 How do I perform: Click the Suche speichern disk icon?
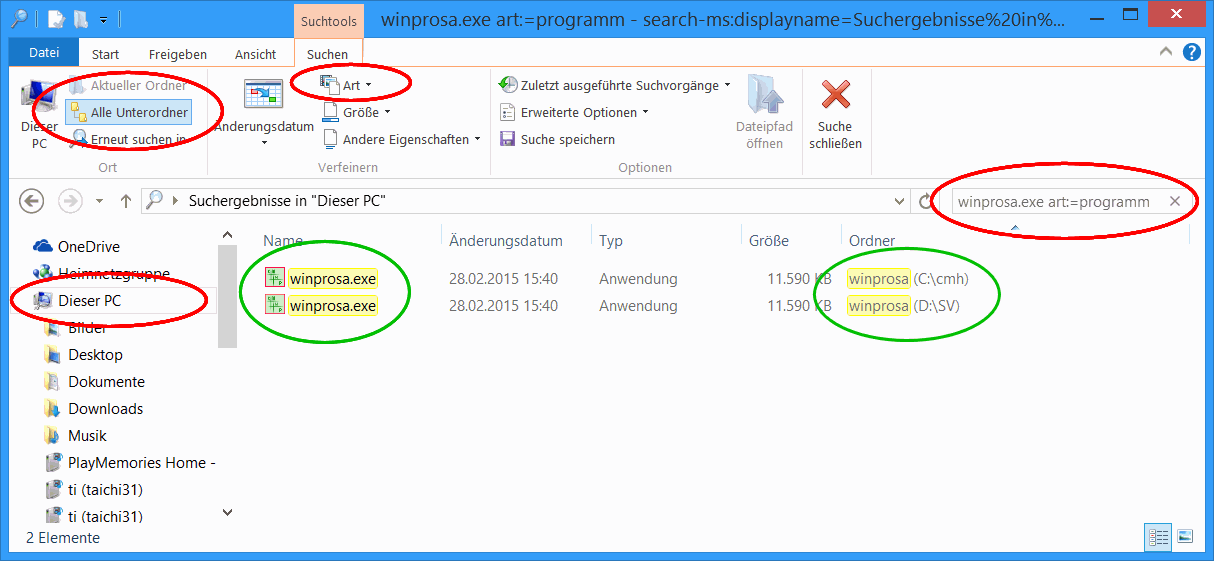coord(507,139)
